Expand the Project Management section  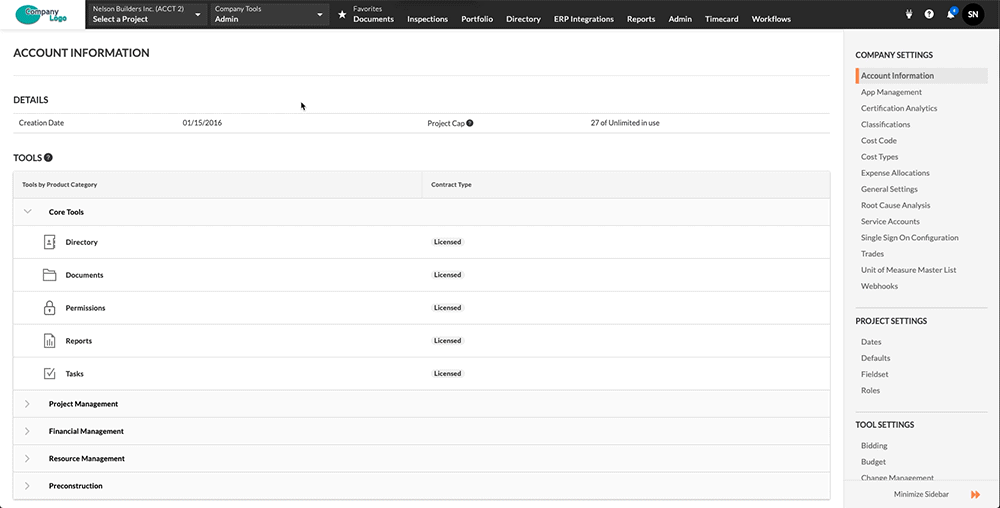(28, 404)
